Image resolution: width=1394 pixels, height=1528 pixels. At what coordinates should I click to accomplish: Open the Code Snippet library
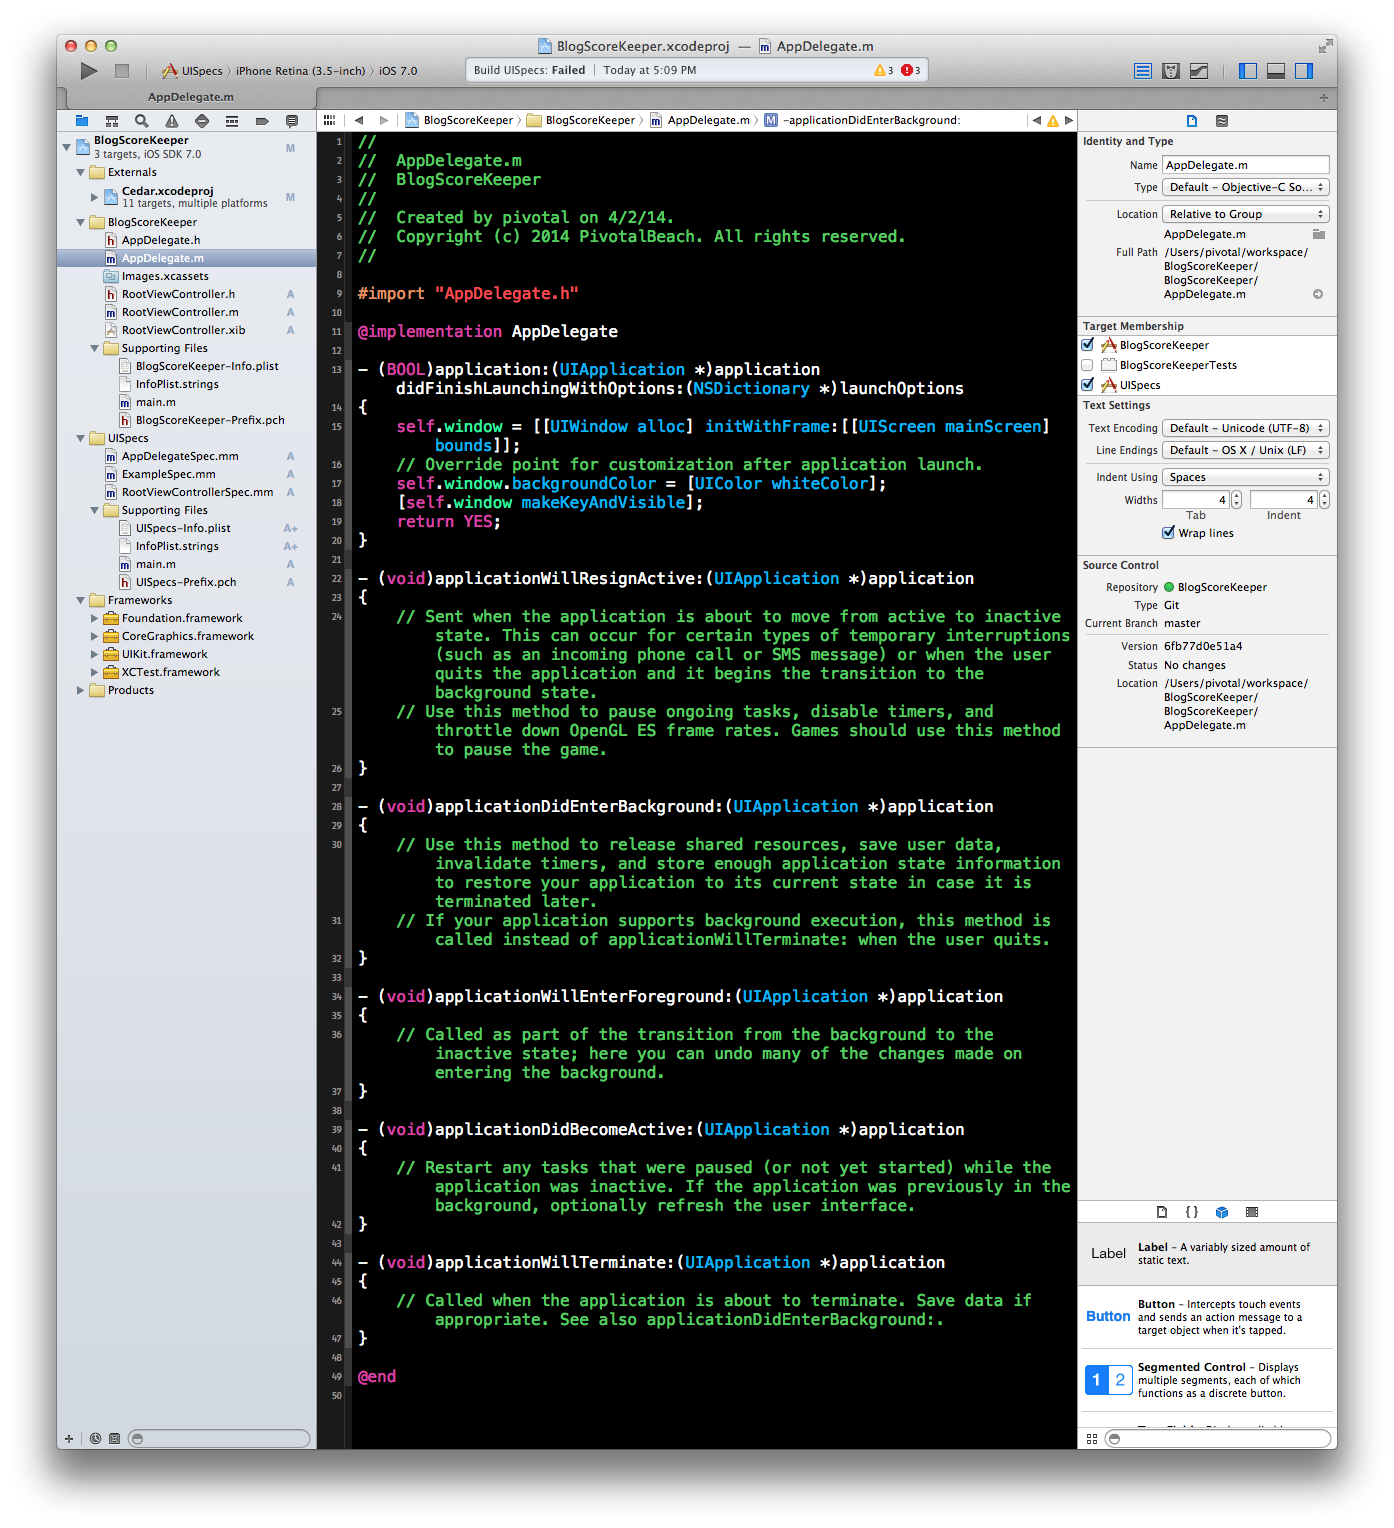pos(1192,1212)
